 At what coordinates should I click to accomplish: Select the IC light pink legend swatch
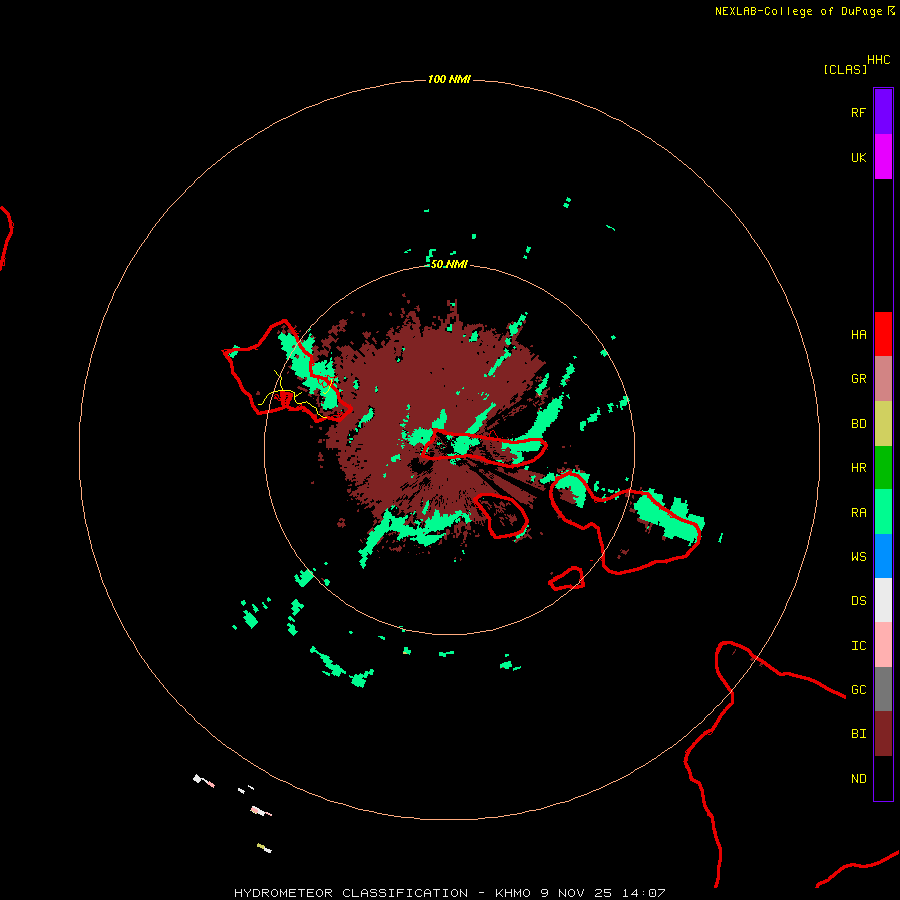pos(883,645)
